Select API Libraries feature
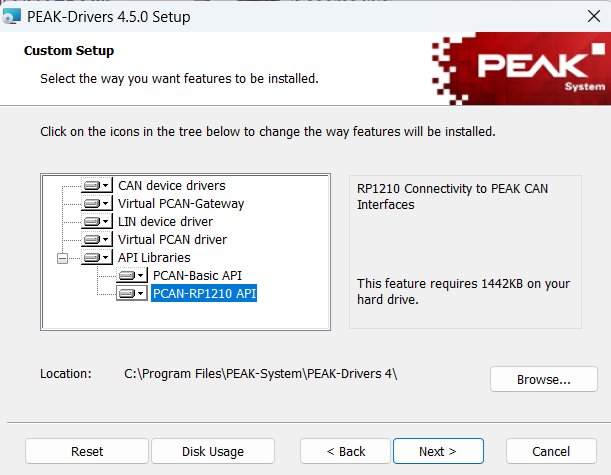611x475 pixels. [154, 257]
